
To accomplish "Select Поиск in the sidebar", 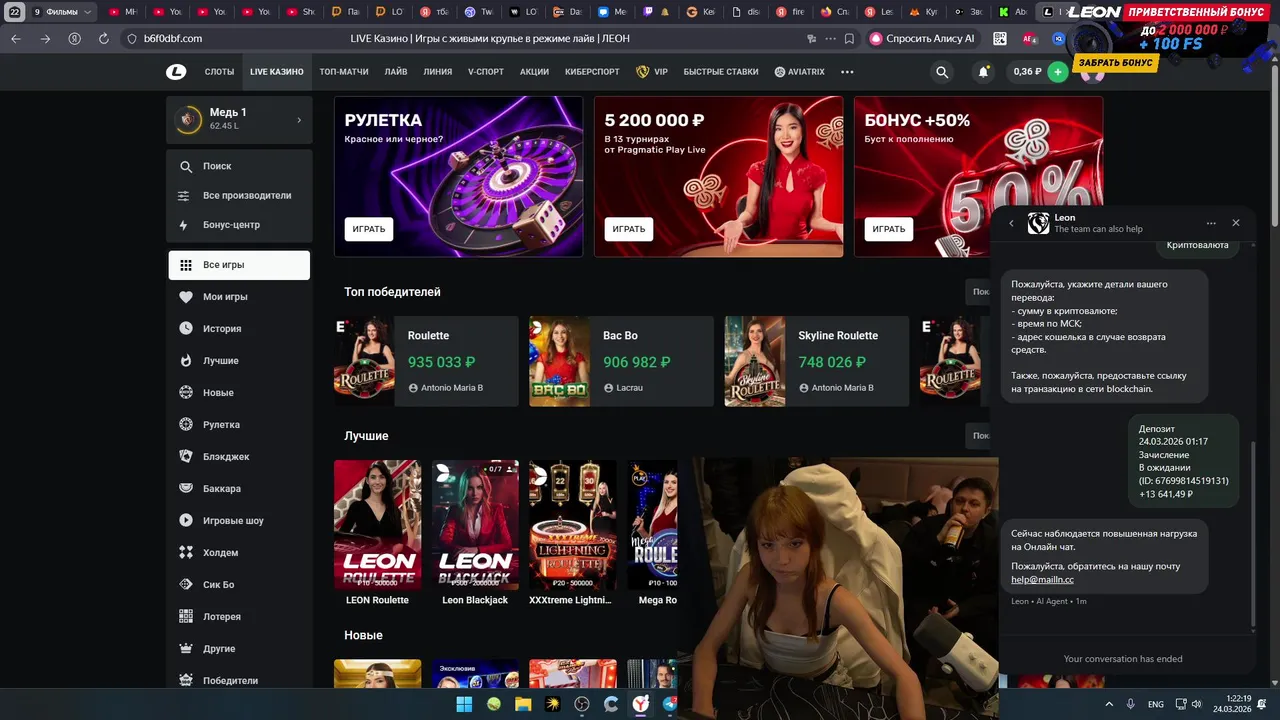I will pos(239,166).
